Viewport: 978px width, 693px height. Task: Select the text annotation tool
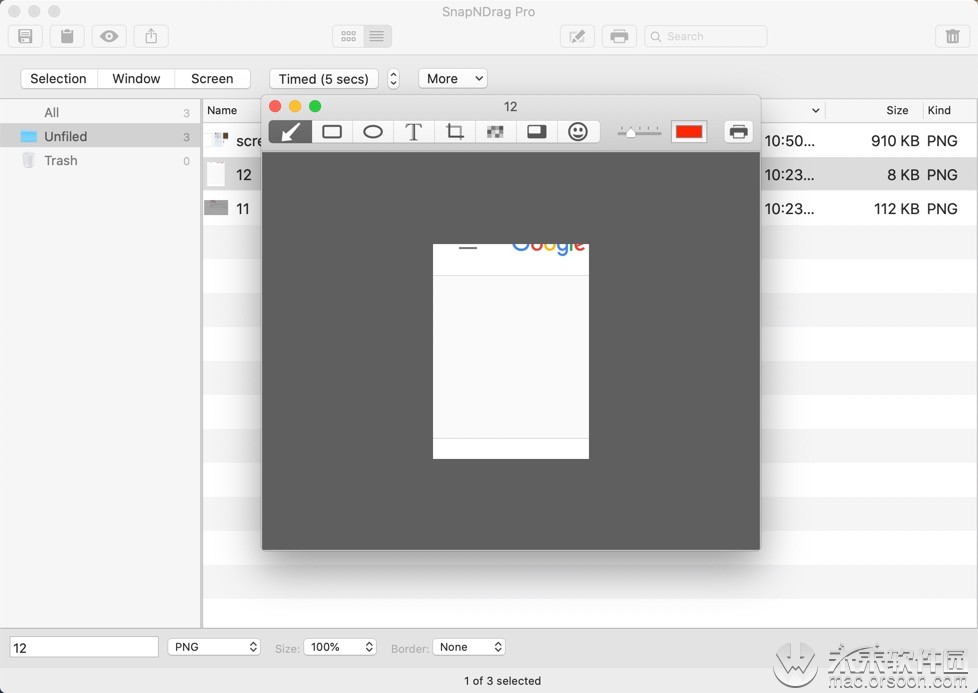point(413,130)
